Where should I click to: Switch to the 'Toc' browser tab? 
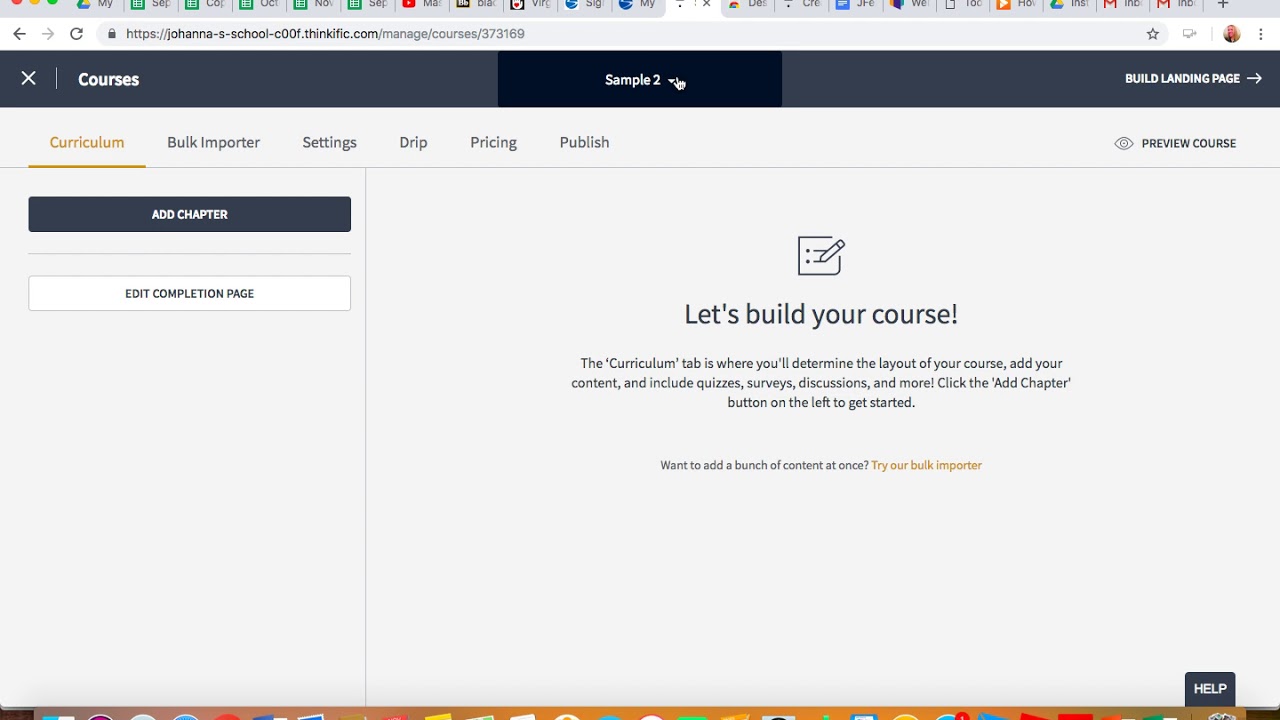tap(962, 4)
